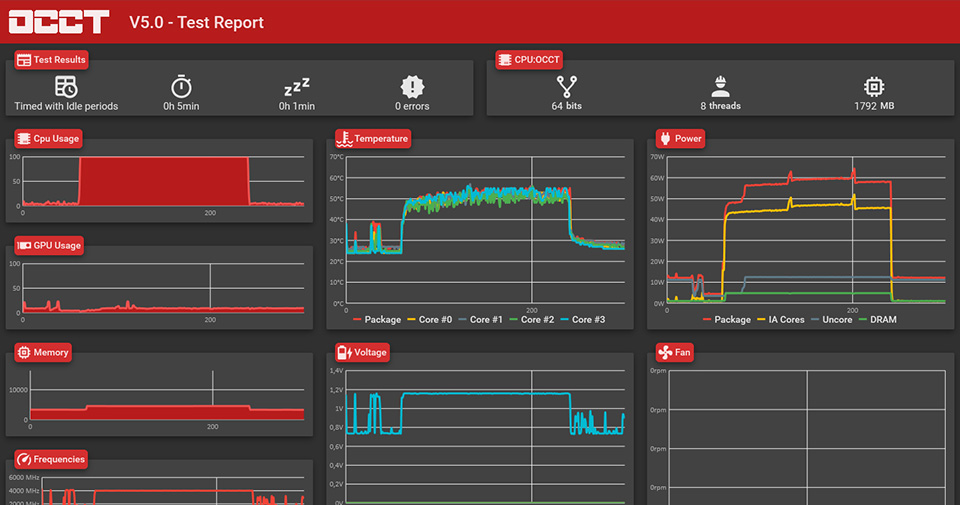Click the GPU Usage card icon
Viewport: 960px width, 505px height.
24,245
